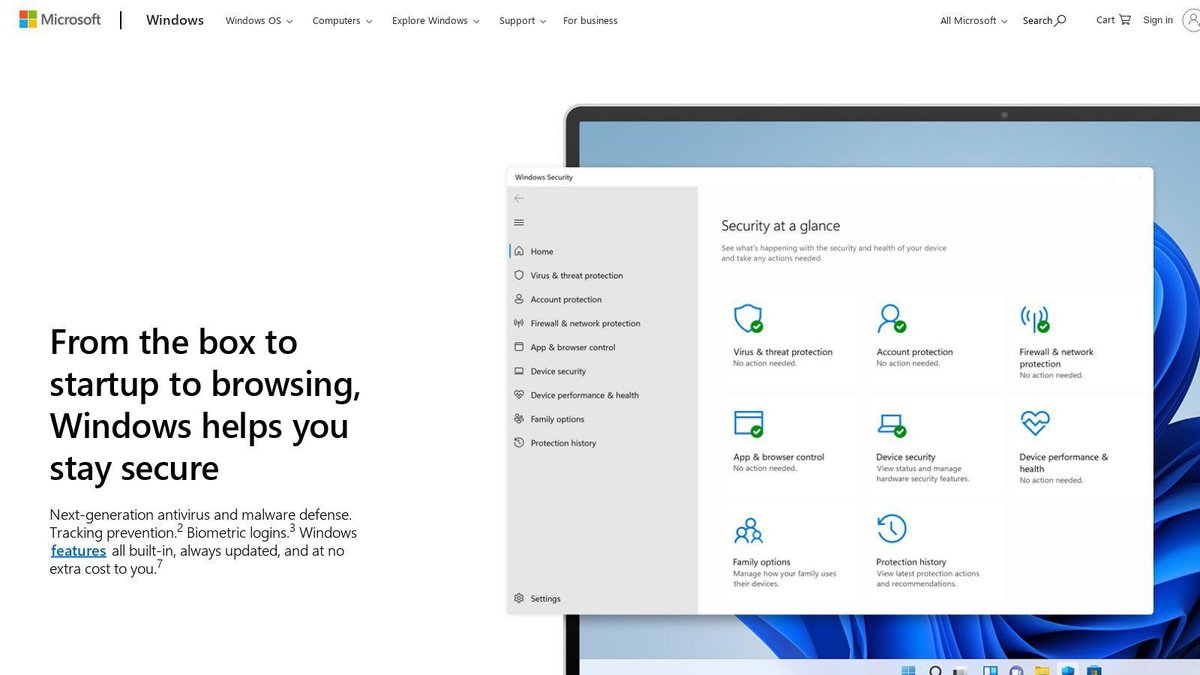The image size is (1200, 675).
Task: Click the Device security laptop tile icon
Action: tap(891, 424)
